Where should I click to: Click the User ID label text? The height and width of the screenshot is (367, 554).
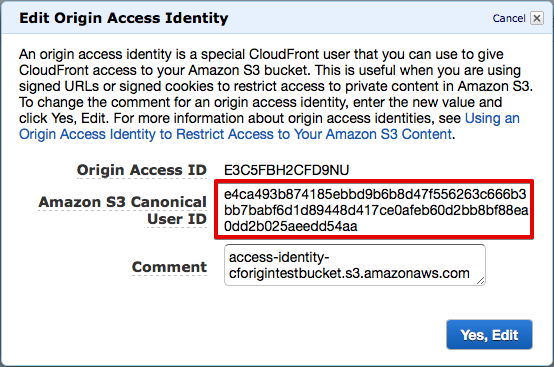(x=177, y=219)
